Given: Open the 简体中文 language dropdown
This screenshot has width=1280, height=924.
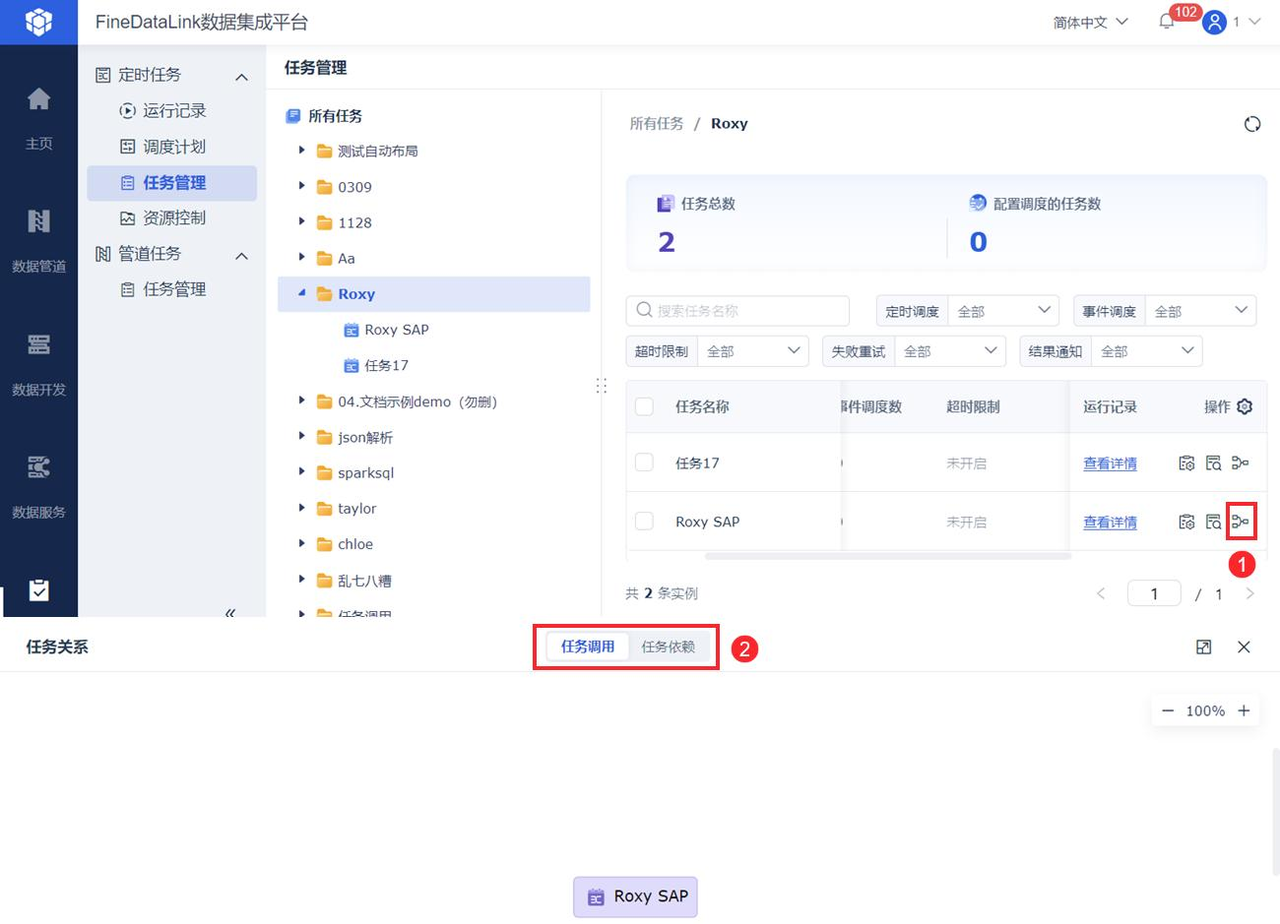Looking at the screenshot, I should click(x=1090, y=22).
